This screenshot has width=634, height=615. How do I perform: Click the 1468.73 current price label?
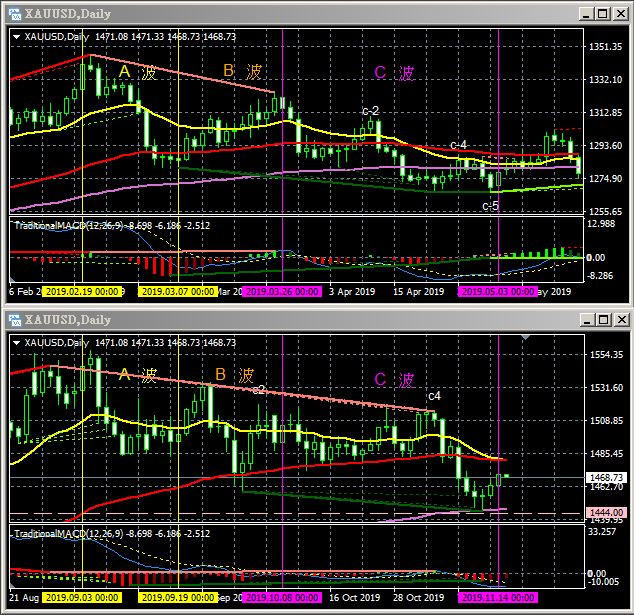coord(606,478)
